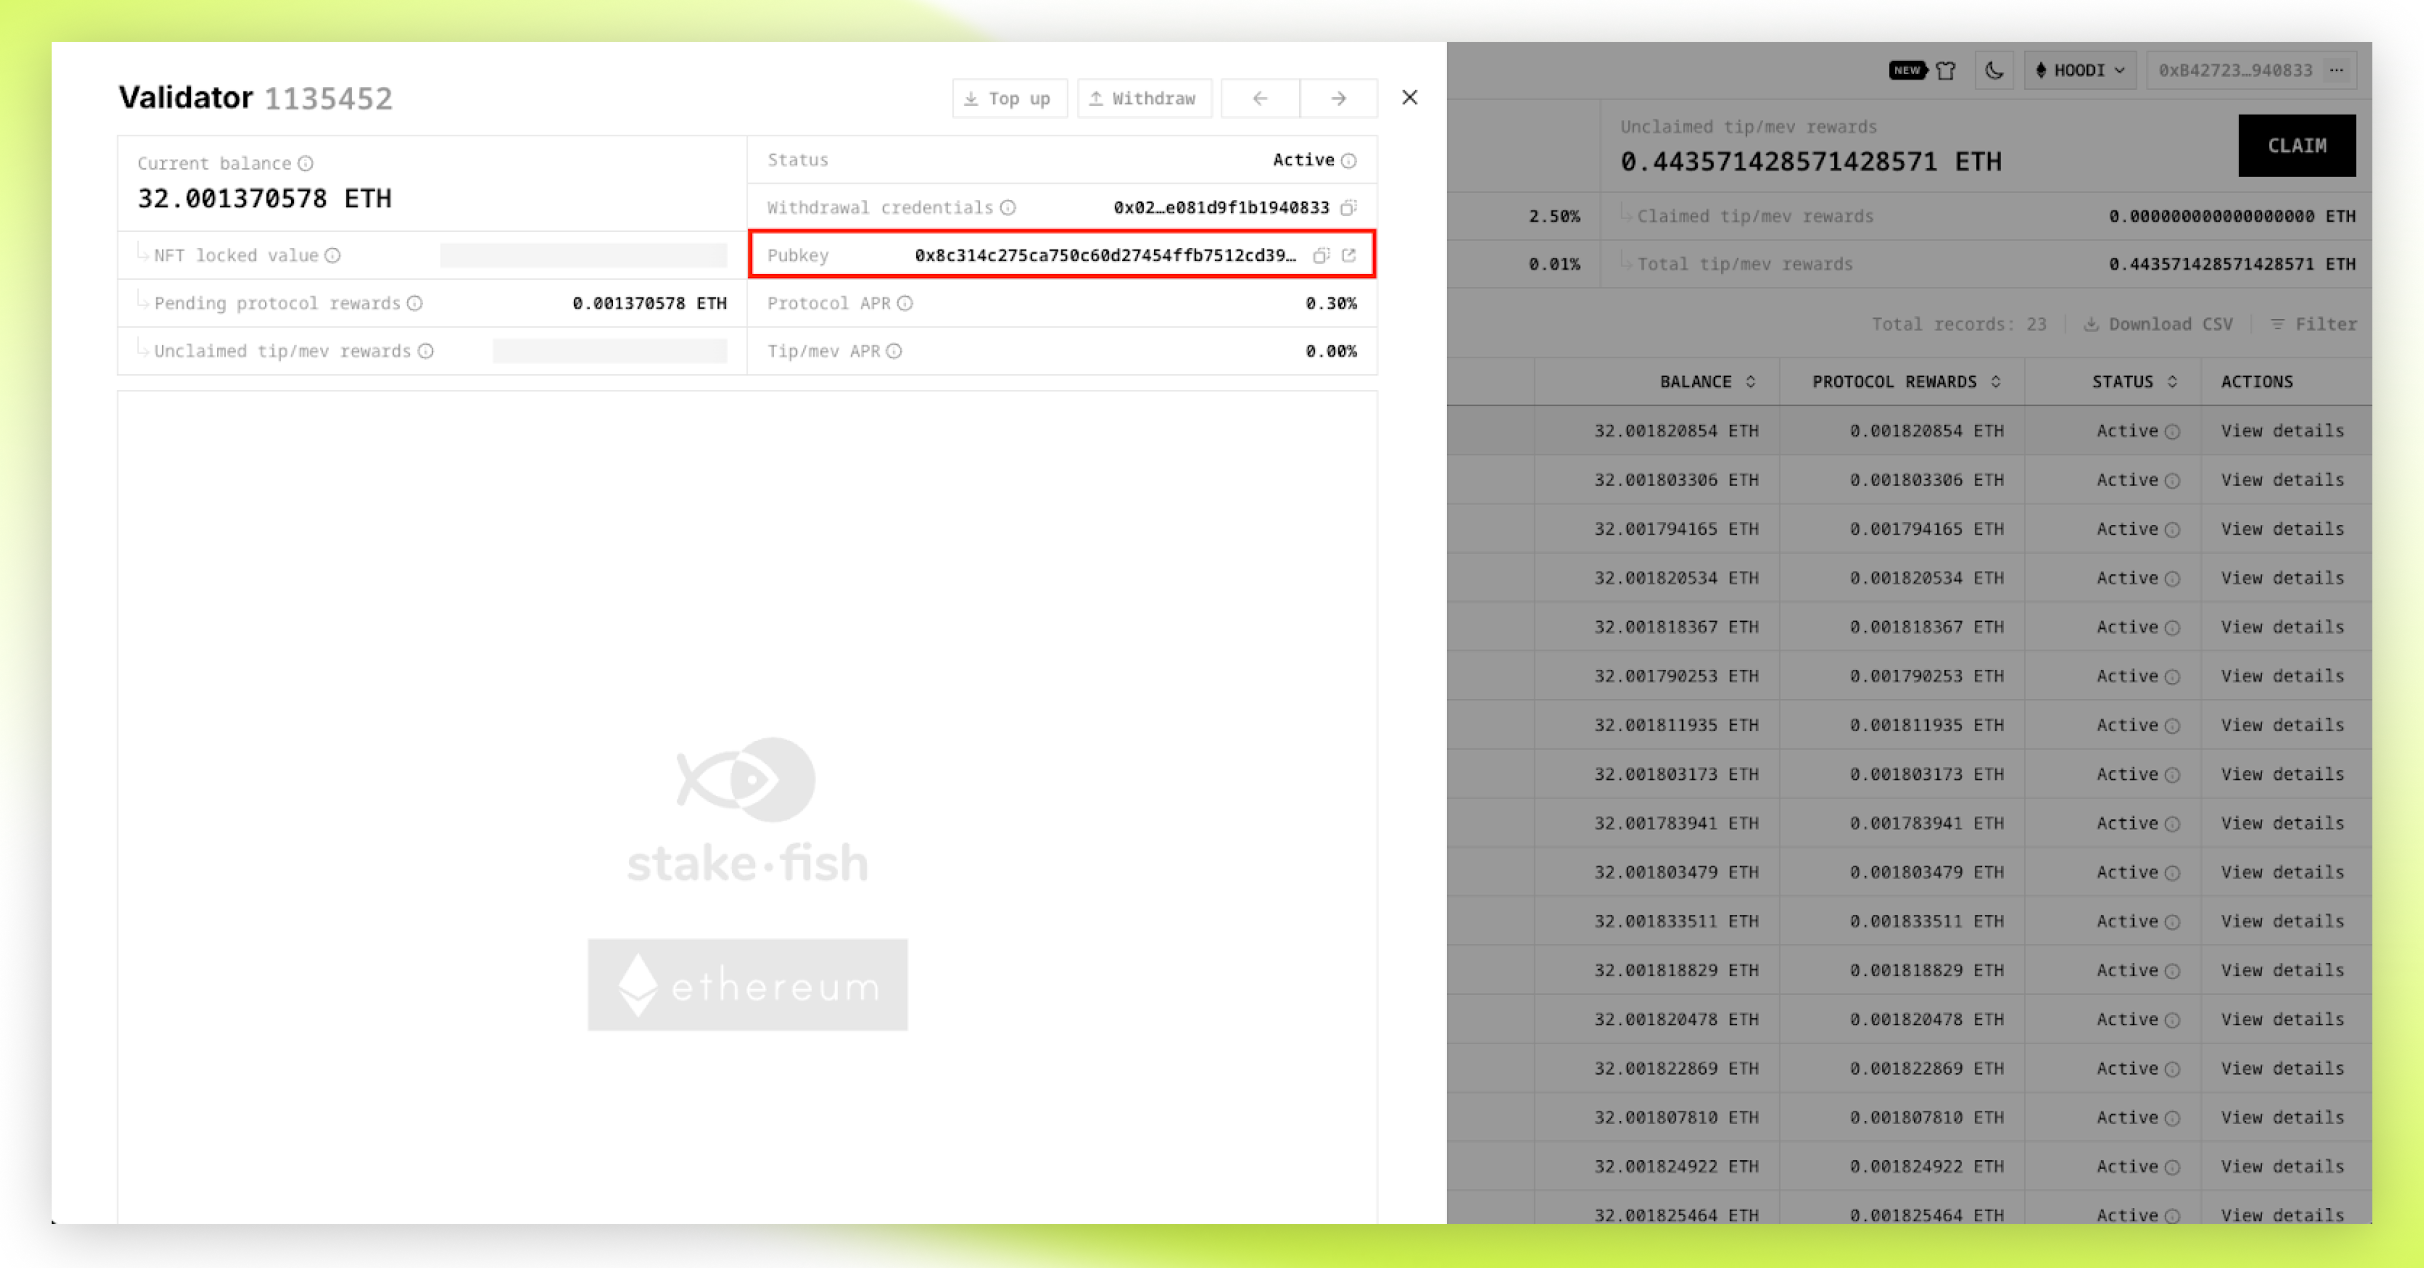Open the Pubkey in the block explorer
Image resolution: width=2424 pixels, height=1268 pixels.
click(1349, 255)
